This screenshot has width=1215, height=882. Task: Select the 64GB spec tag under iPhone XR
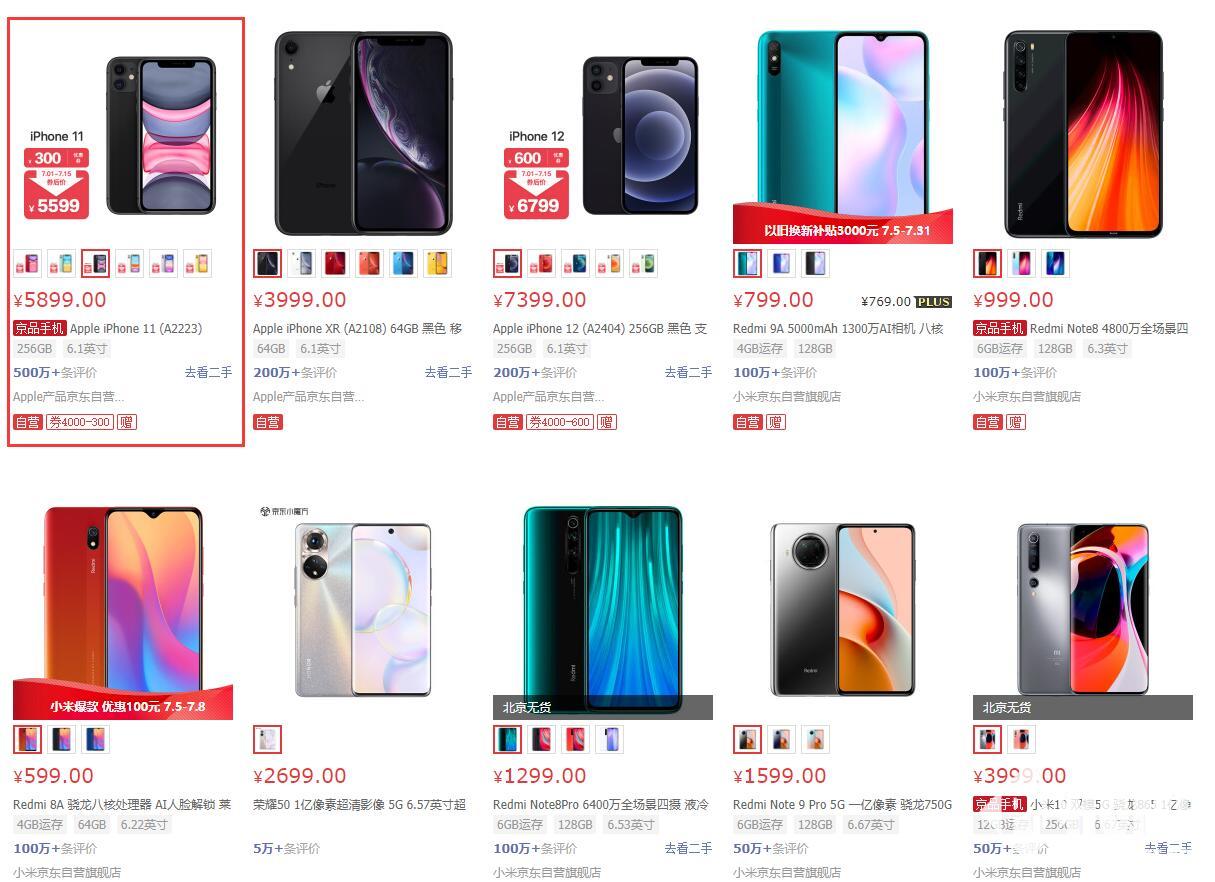[271, 349]
